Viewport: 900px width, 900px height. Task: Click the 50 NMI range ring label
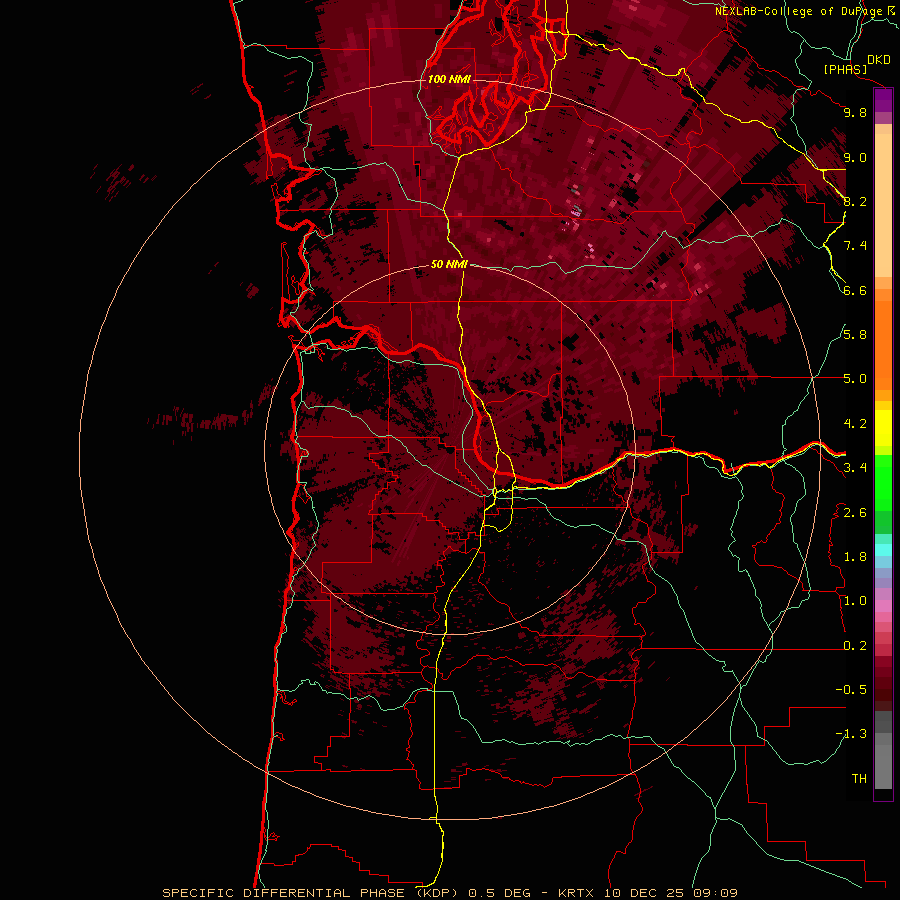coord(449,264)
